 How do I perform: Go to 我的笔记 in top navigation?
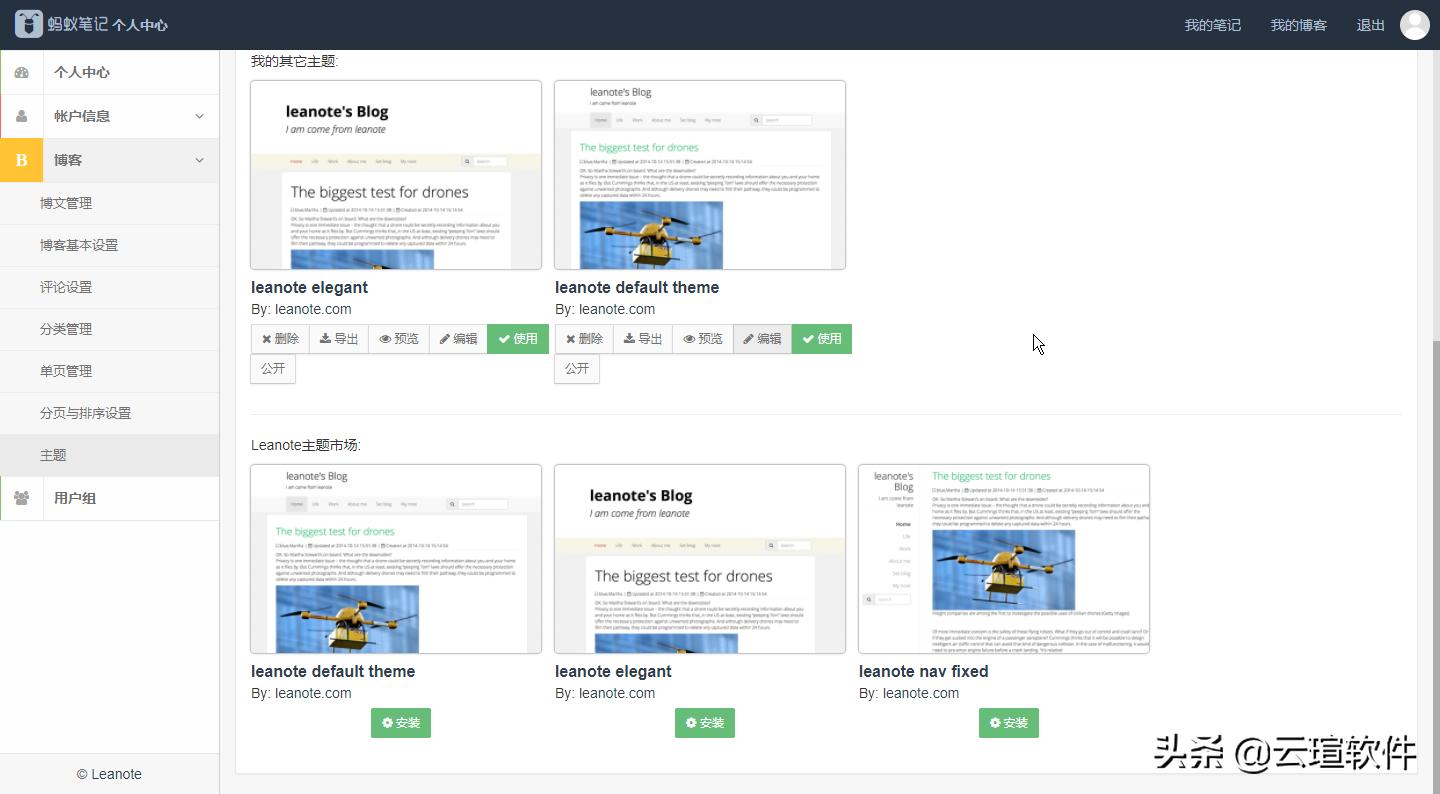pyautogui.click(x=1212, y=25)
